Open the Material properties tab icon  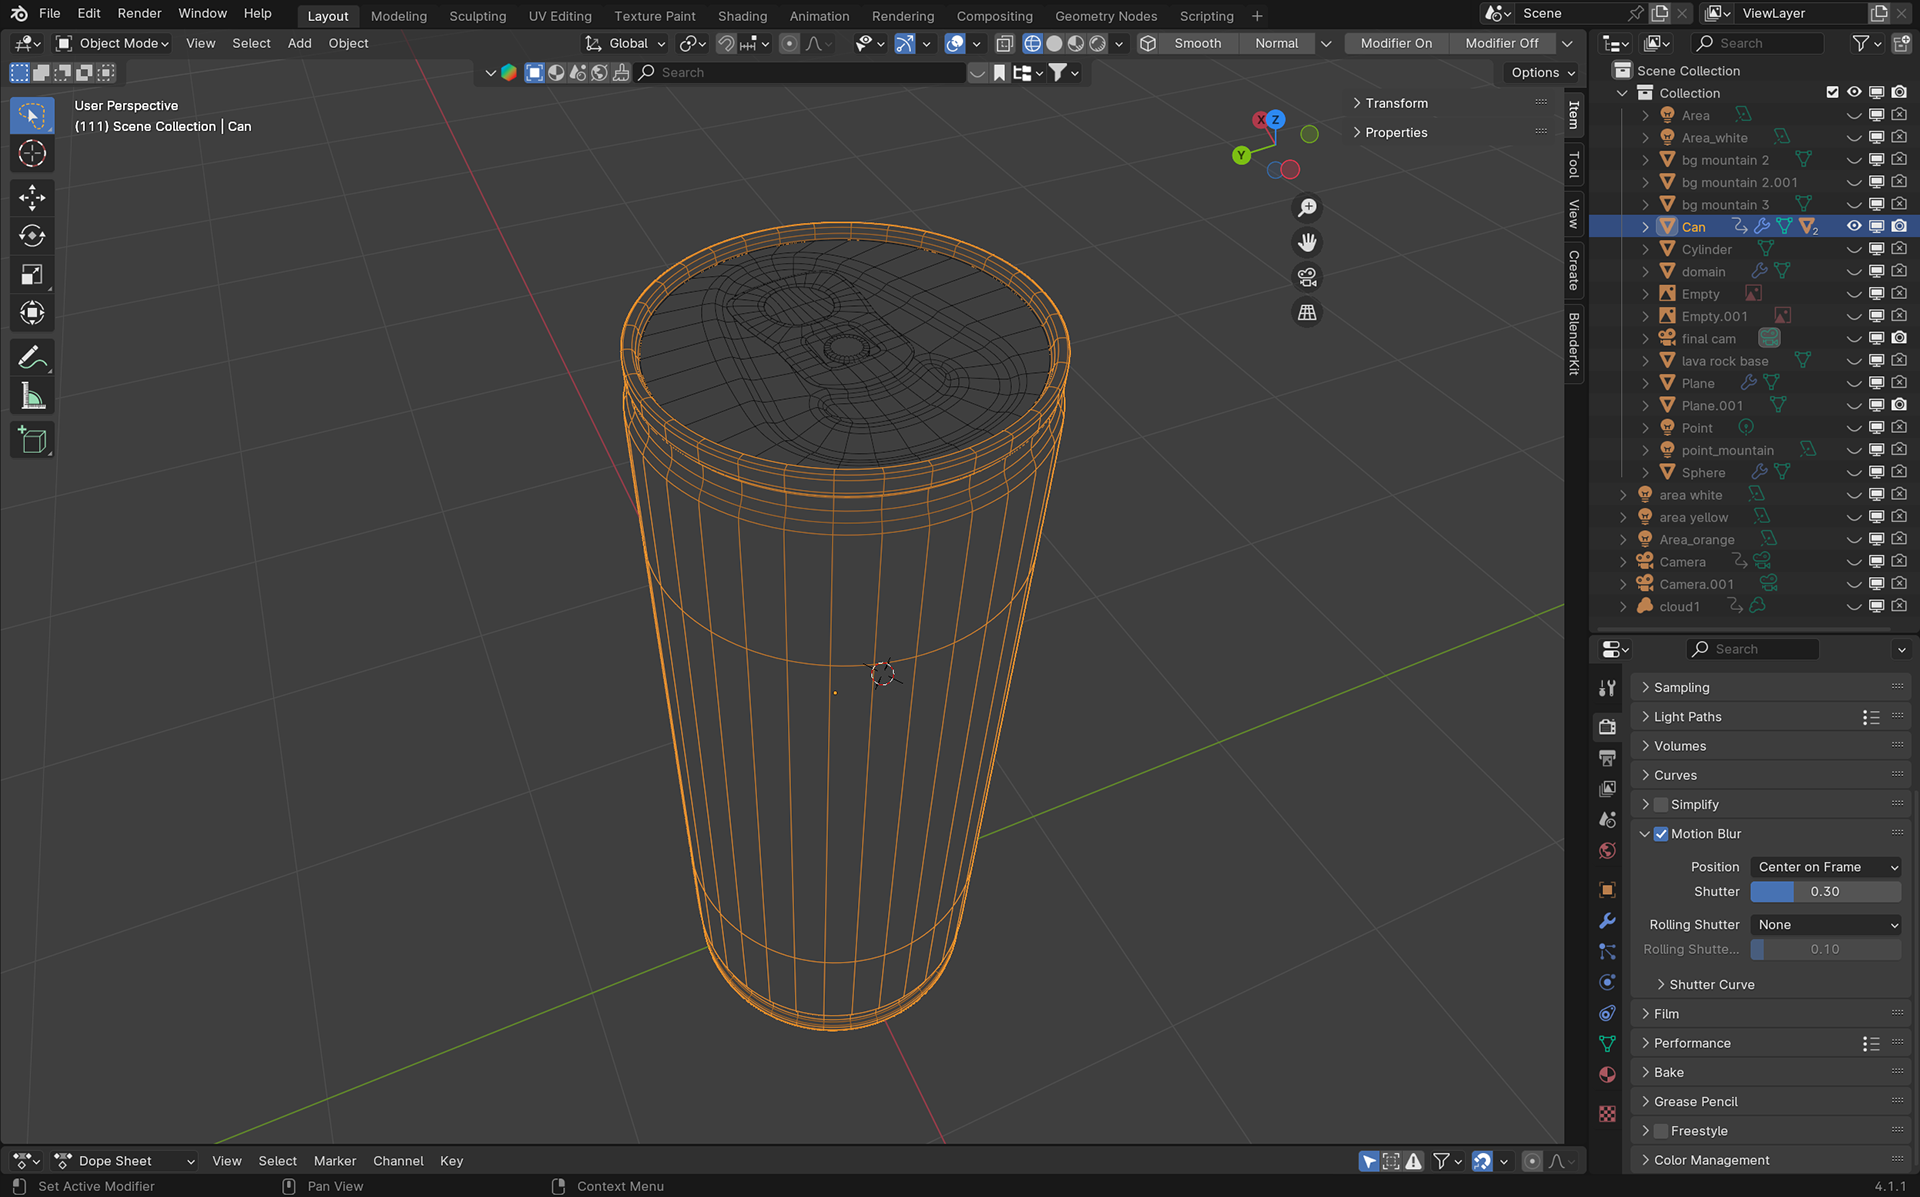click(x=1607, y=1075)
